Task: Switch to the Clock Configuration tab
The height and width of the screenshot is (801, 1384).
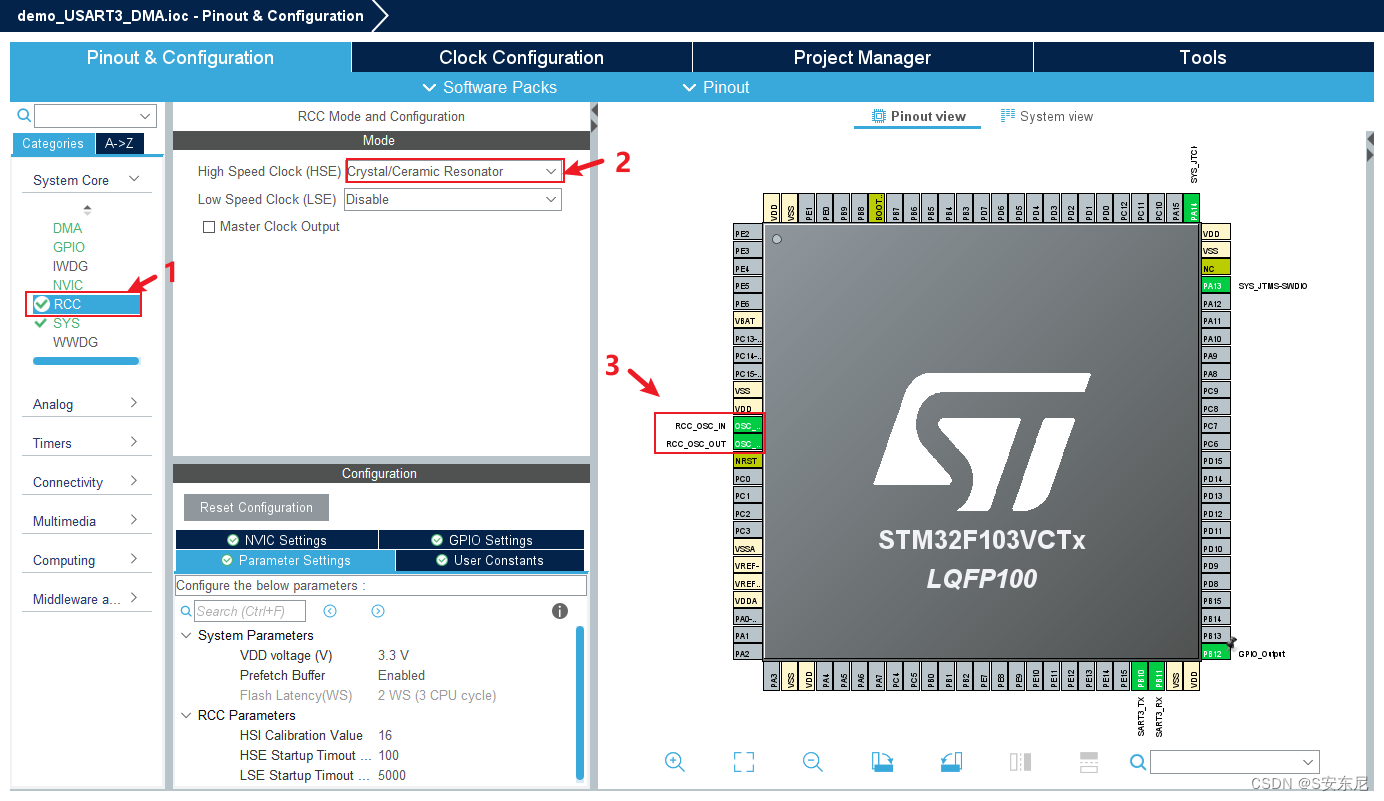Action: (x=520, y=57)
